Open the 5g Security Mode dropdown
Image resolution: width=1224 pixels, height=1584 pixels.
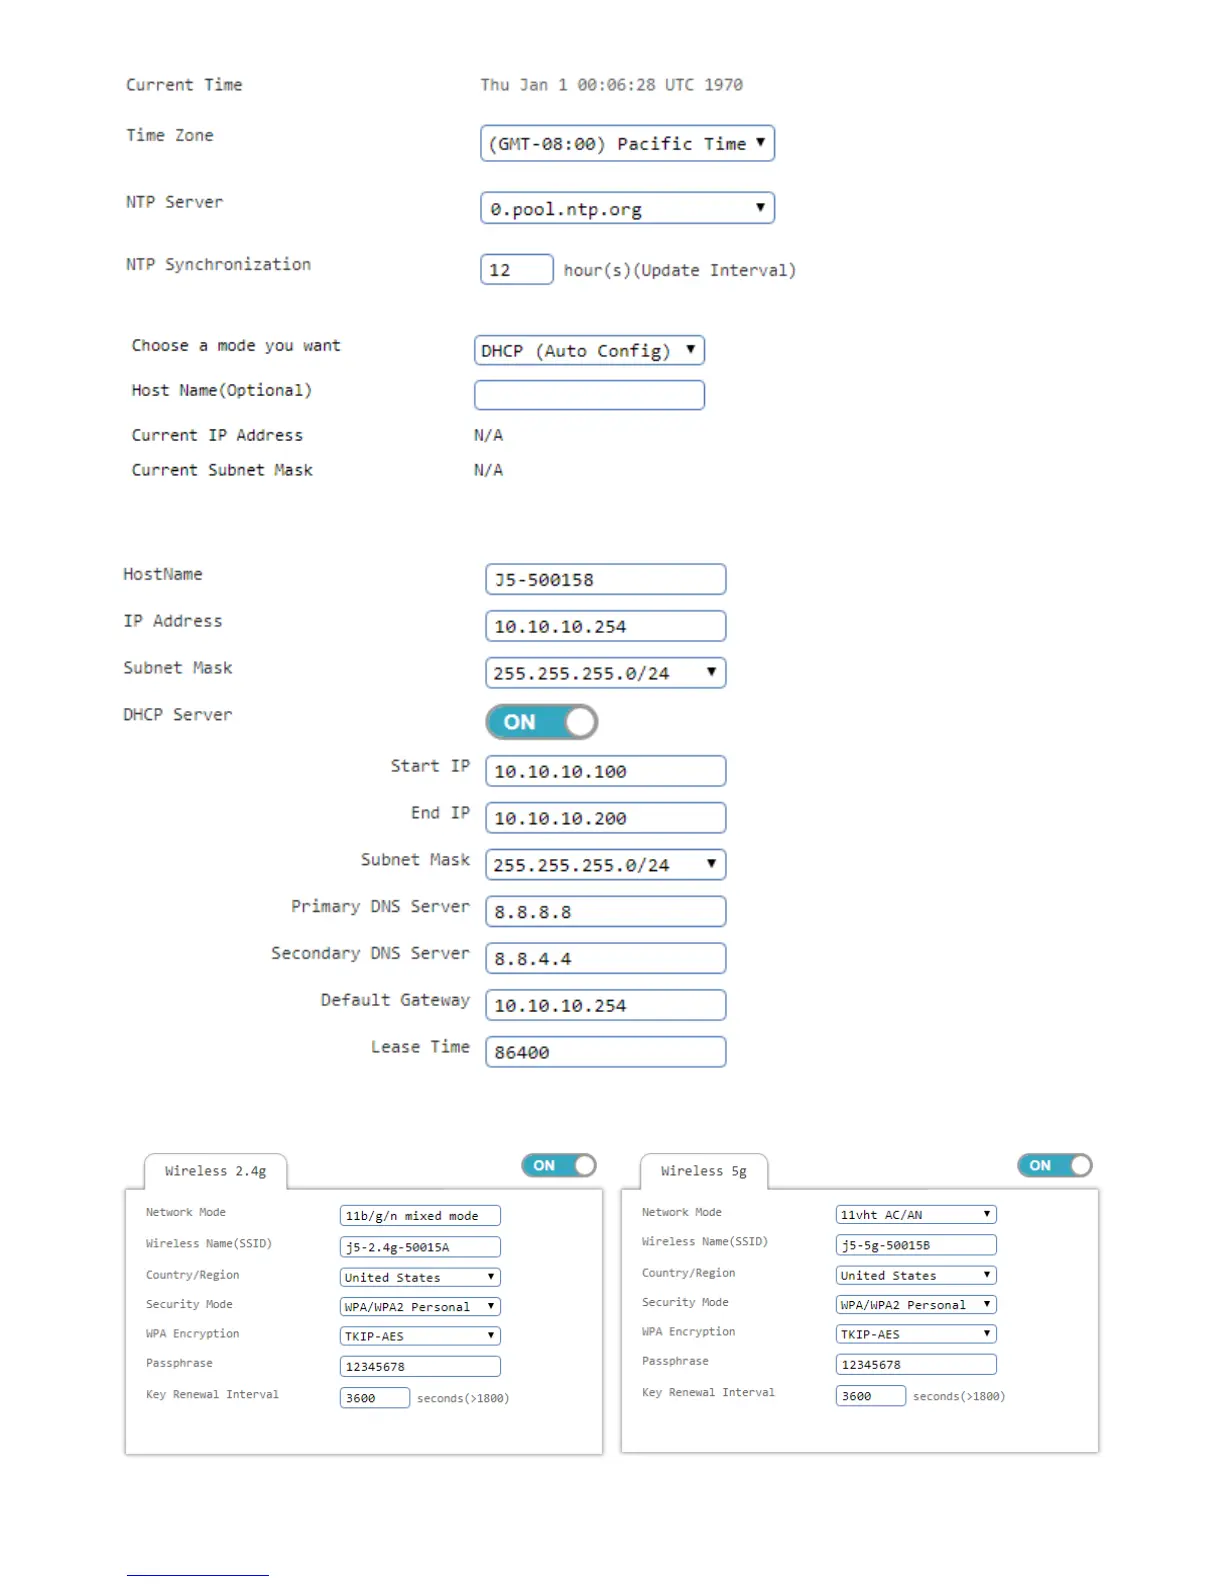916,1304
